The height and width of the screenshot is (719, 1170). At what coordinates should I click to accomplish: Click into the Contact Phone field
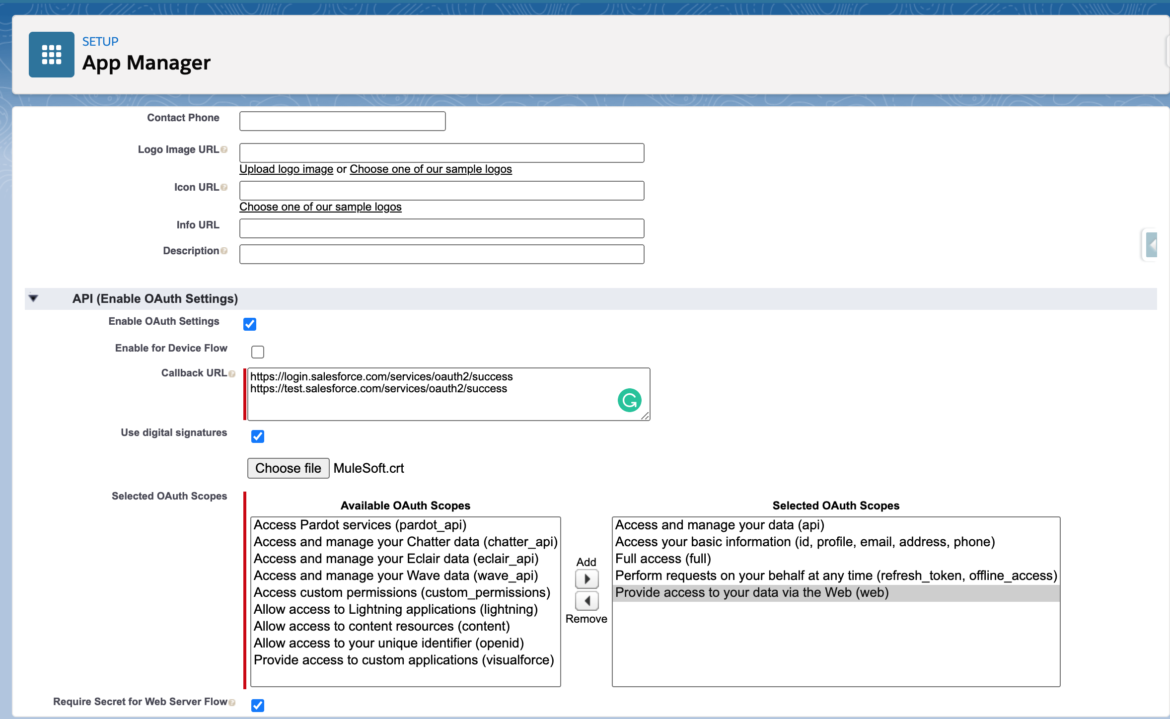point(342,121)
